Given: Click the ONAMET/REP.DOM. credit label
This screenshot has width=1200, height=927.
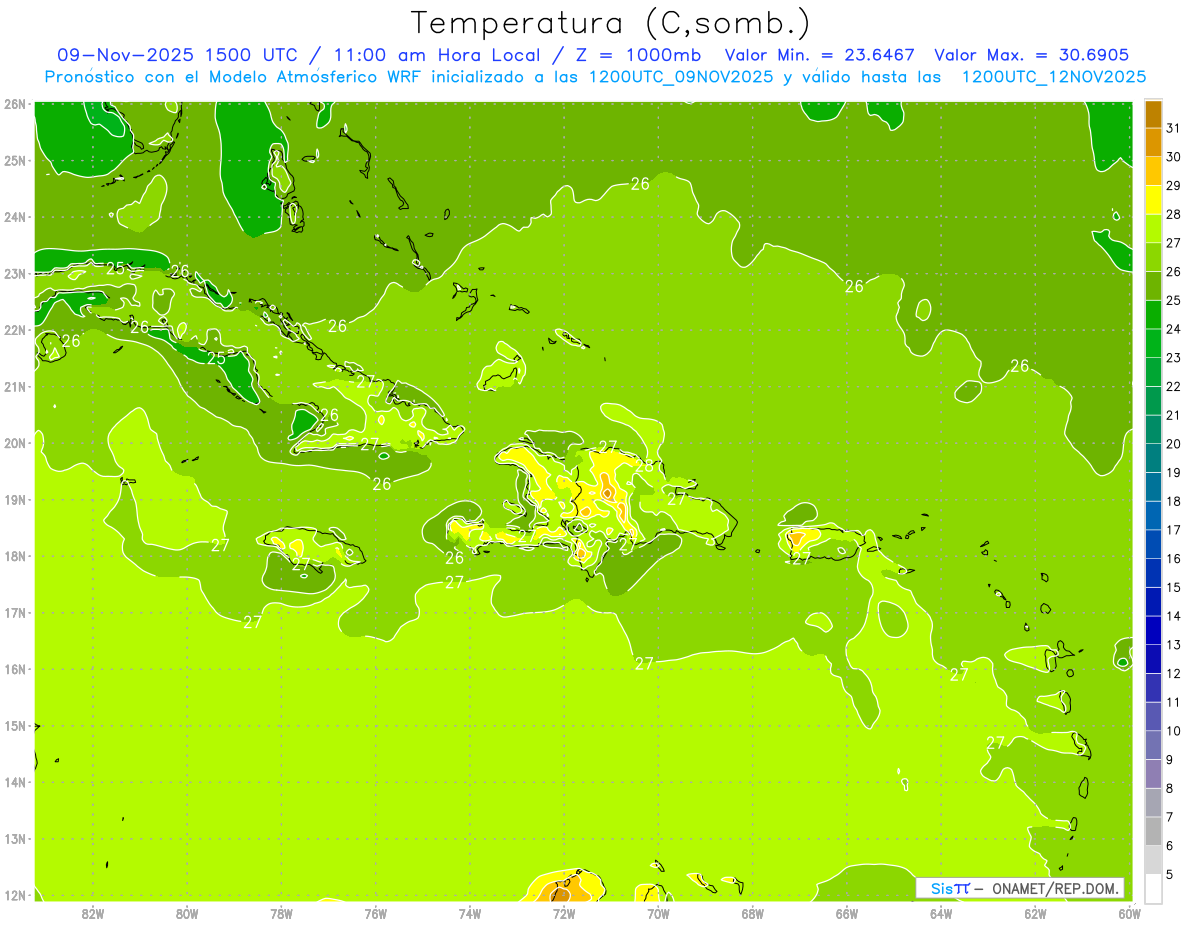Looking at the screenshot, I should click(1055, 888).
